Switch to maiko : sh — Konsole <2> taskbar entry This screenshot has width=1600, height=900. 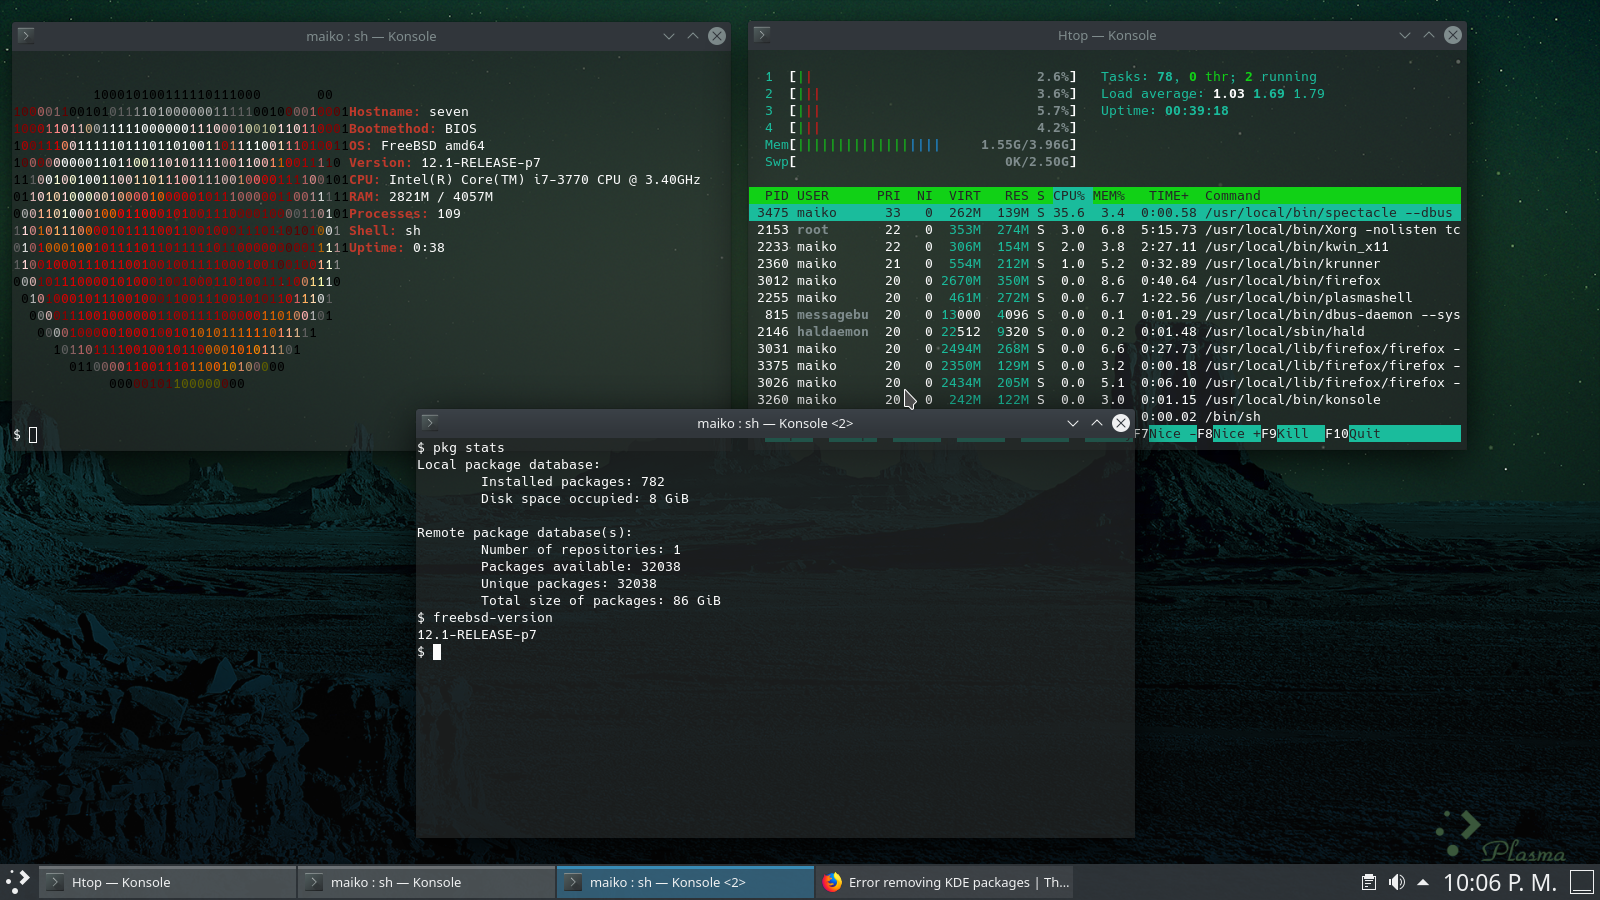686,882
